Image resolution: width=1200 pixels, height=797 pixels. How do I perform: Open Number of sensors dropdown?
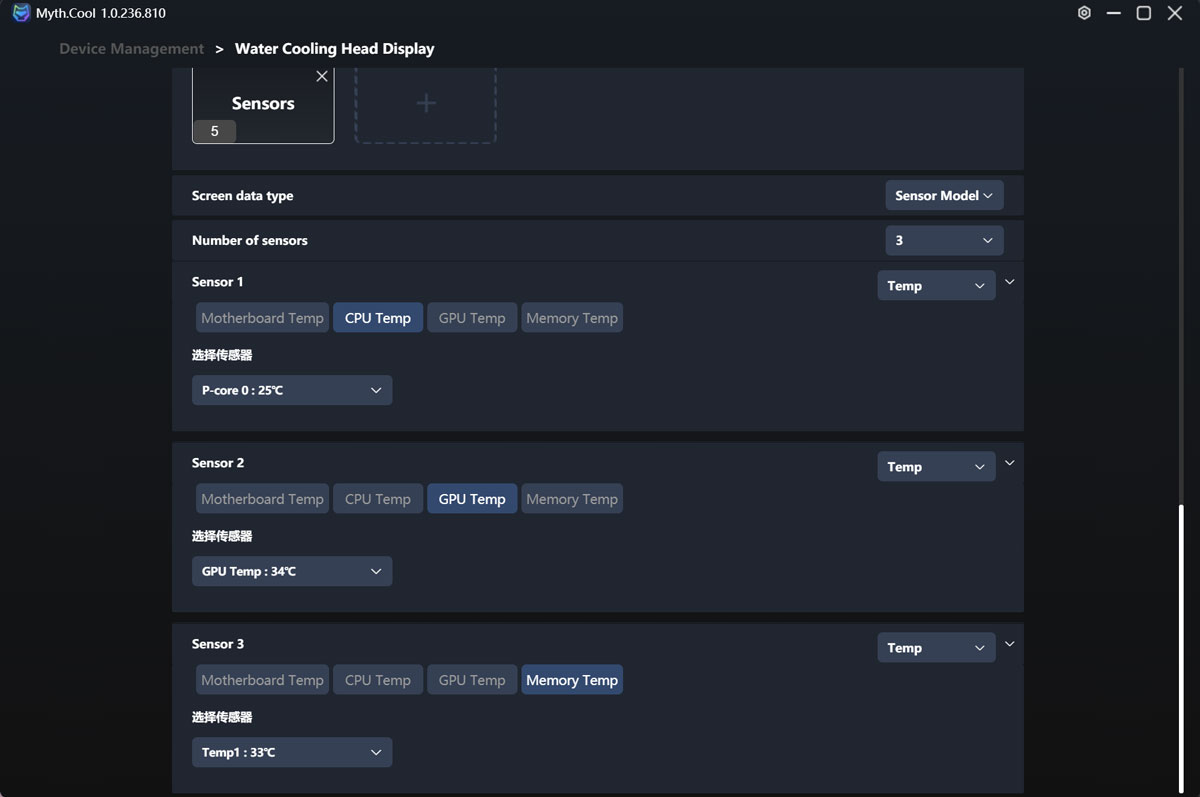[943, 241]
